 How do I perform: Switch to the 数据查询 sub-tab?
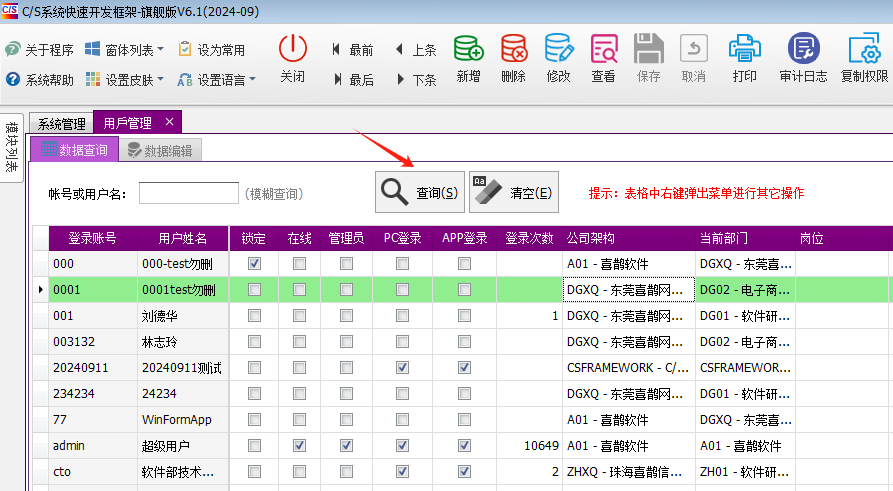(74, 150)
